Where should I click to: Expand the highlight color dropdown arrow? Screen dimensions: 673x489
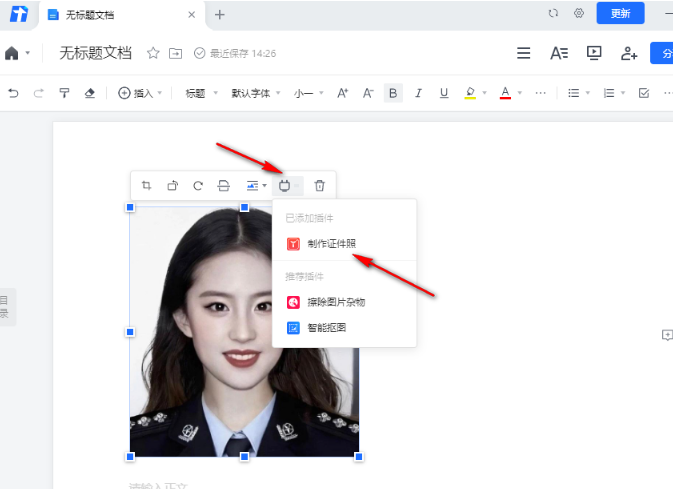coord(485,93)
